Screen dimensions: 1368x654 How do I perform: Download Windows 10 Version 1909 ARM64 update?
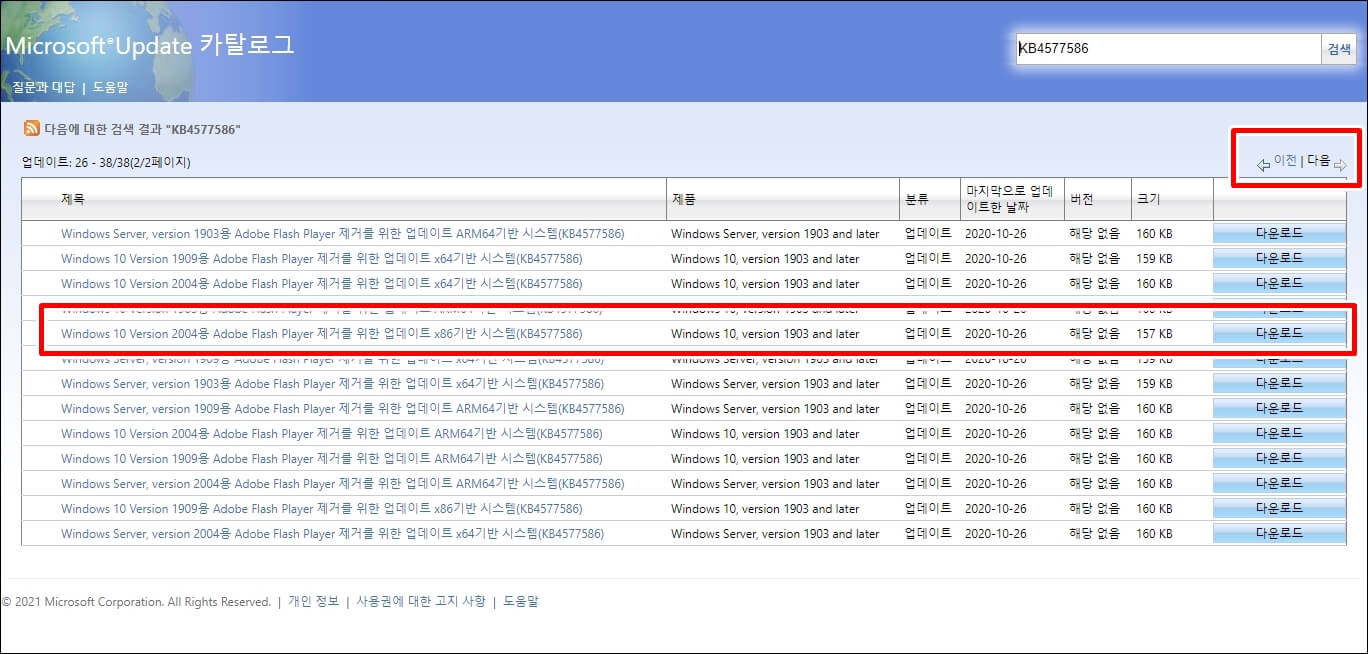point(1279,458)
